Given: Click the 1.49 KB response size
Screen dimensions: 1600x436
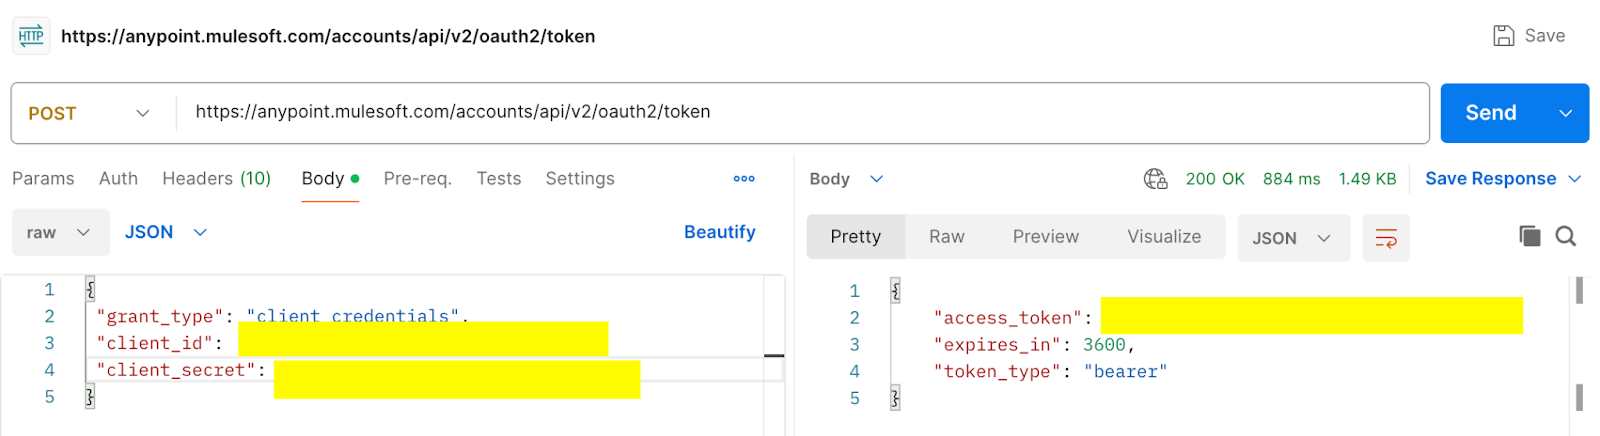Looking at the screenshot, I should click(x=1367, y=179).
